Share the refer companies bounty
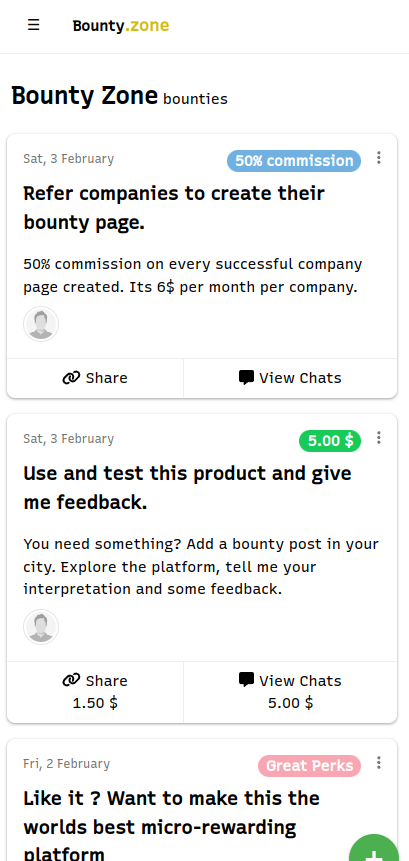This screenshot has height=861, width=409. tap(95, 378)
